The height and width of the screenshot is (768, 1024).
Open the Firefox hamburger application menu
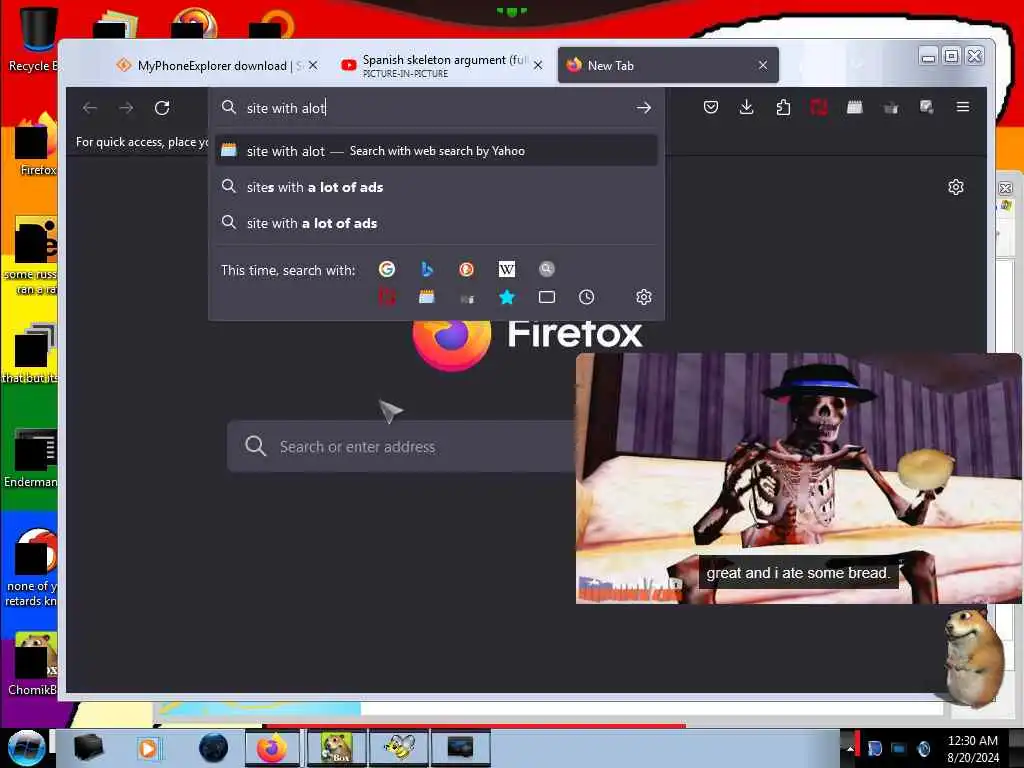[x=963, y=106]
